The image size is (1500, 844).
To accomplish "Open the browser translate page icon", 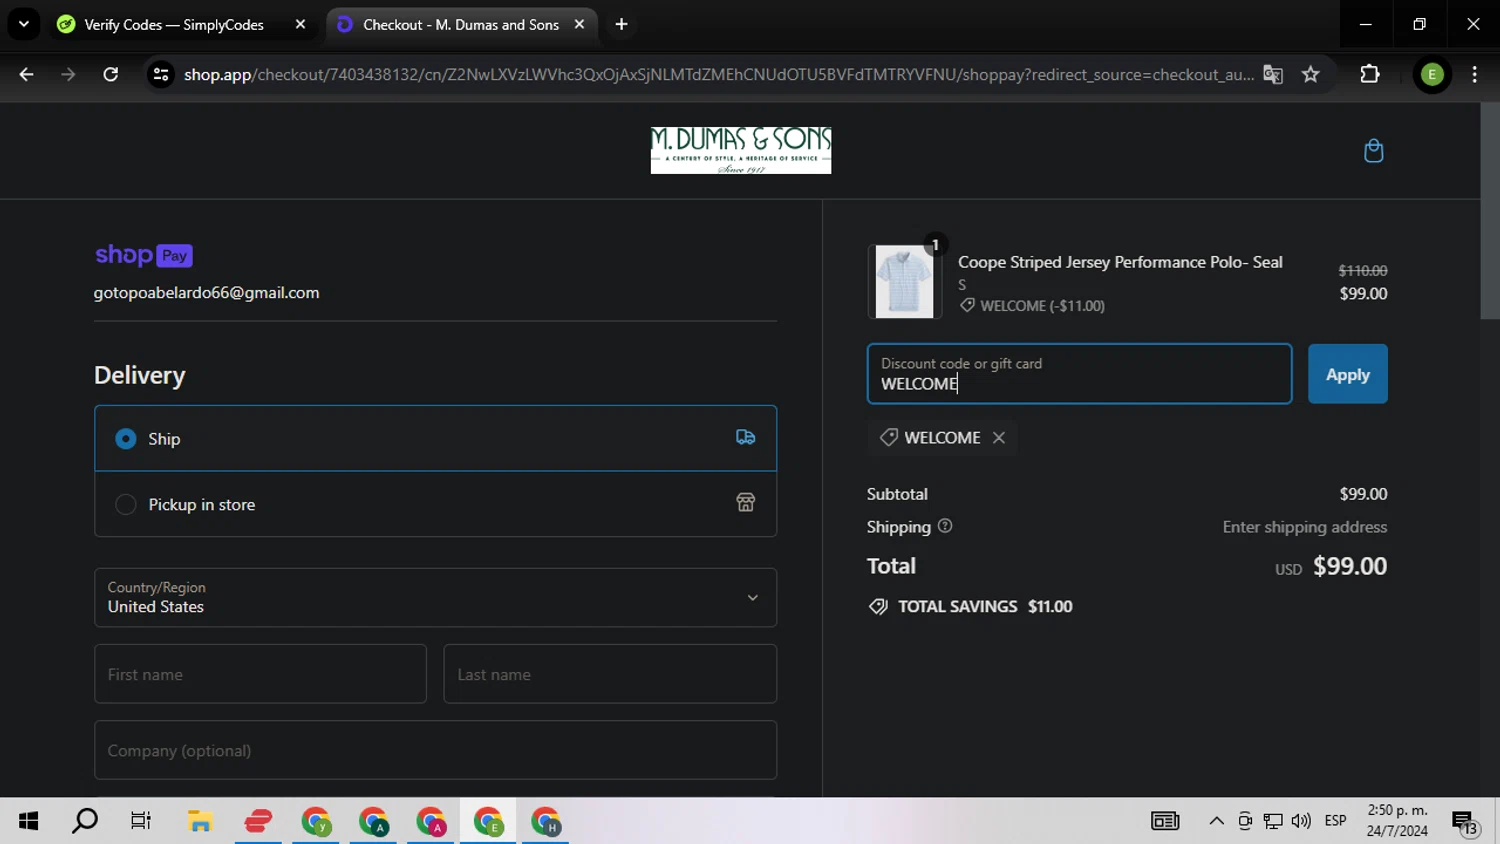I will [x=1273, y=74].
